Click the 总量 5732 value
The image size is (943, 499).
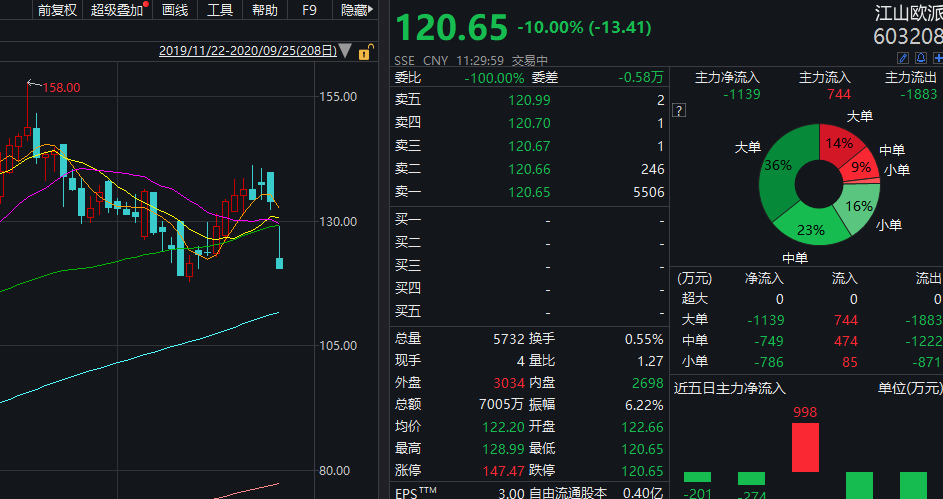[509, 339]
